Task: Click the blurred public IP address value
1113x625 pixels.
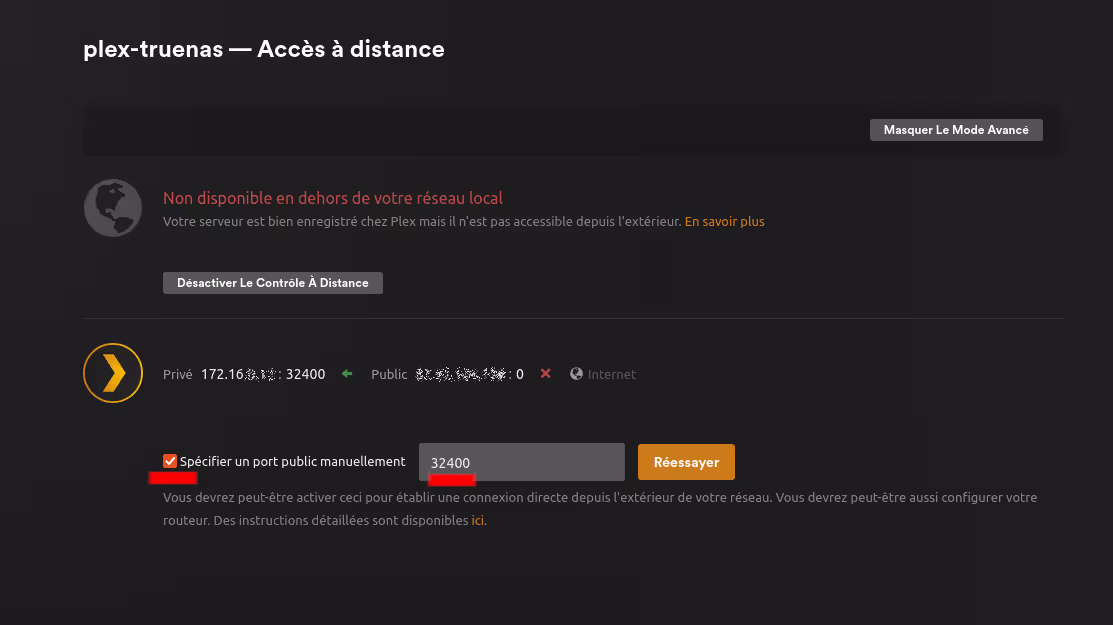Action: tap(462, 374)
